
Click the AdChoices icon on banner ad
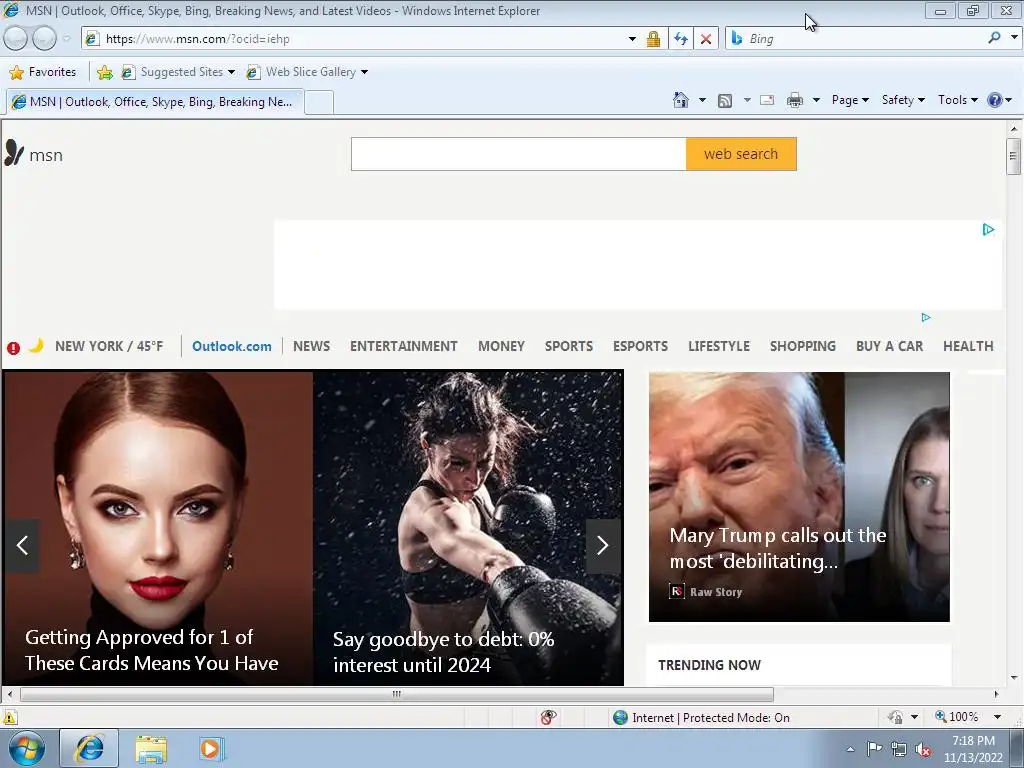point(988,229)
